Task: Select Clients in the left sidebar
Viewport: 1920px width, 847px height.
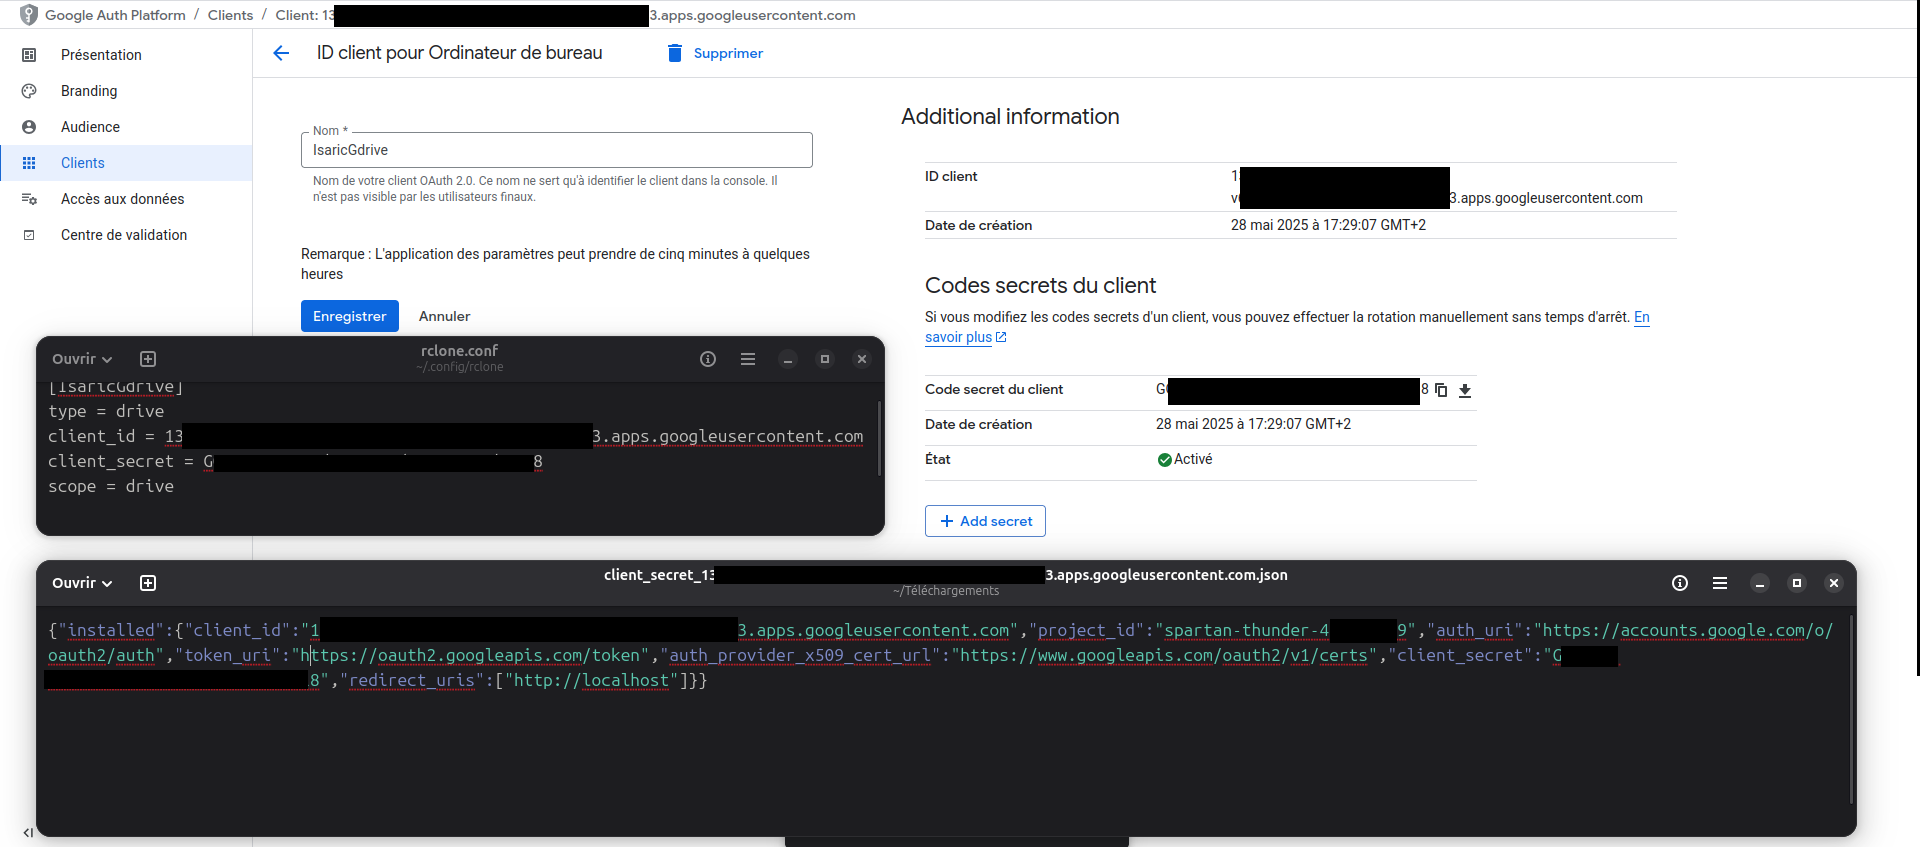Action: pos(126,163)
